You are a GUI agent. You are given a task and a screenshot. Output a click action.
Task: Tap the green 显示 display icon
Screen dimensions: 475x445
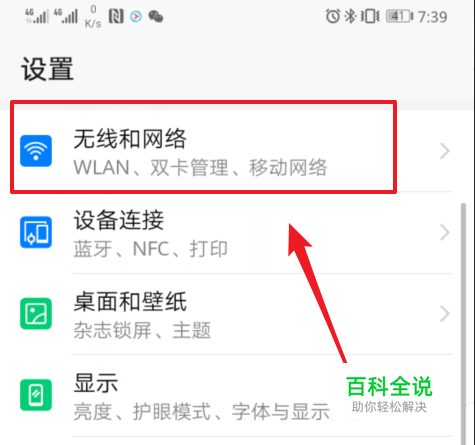click(x=36, y=395)
